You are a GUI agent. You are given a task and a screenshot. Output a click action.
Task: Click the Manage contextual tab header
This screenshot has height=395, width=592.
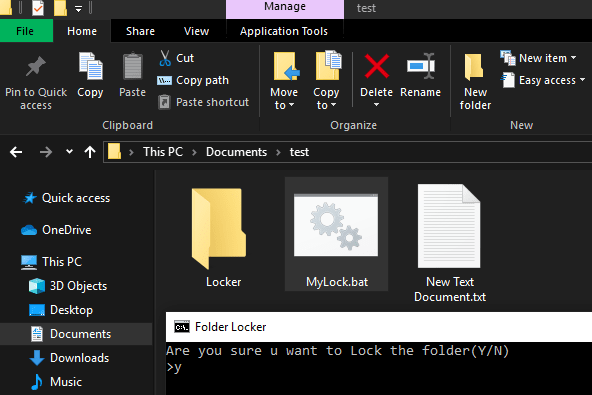coord(285,8)
